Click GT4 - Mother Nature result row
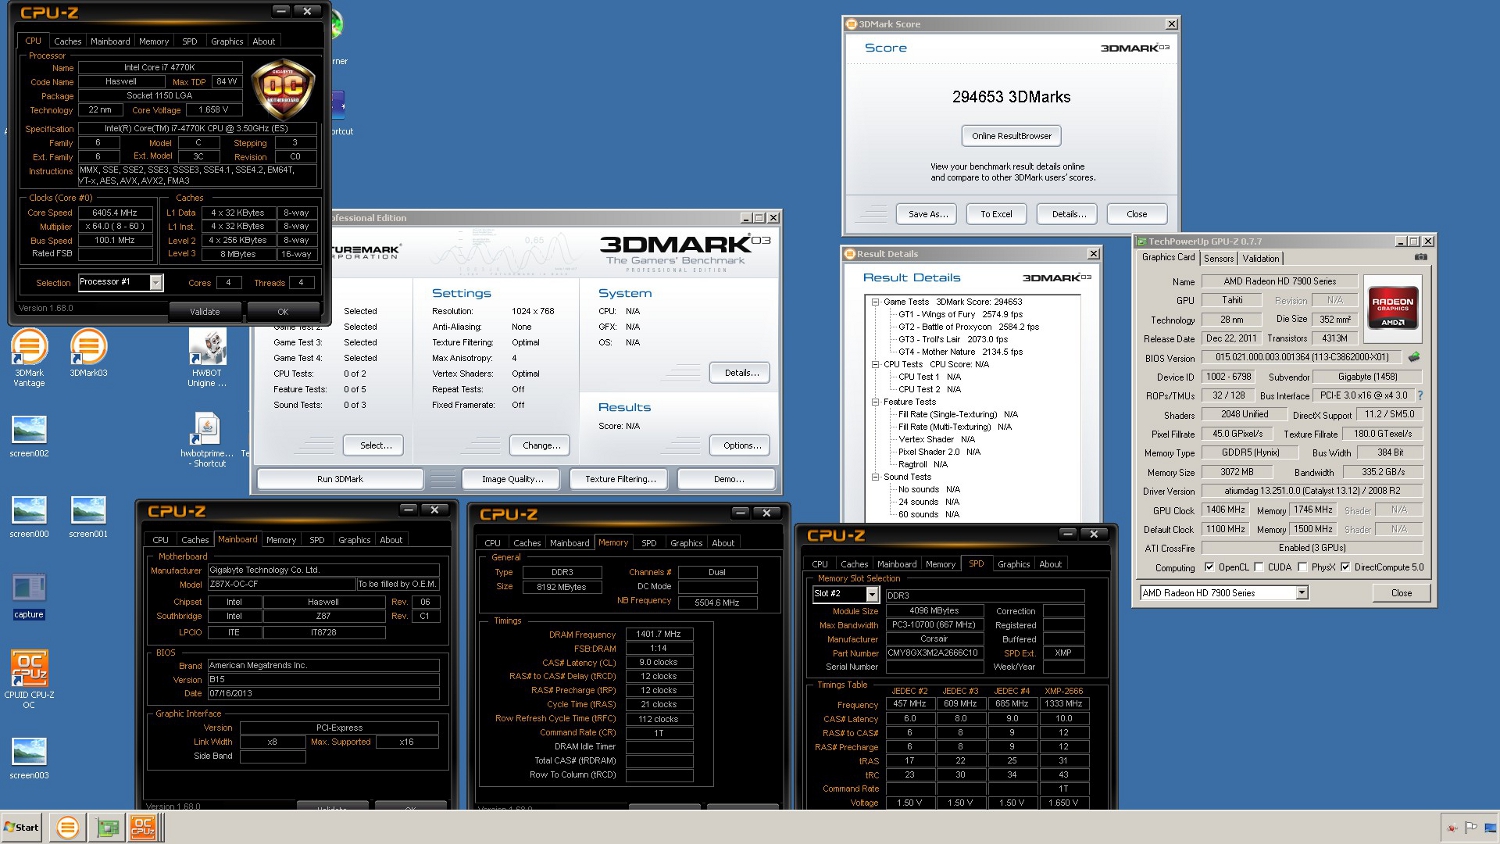Image resolution: width=1500 pixels, height=844 pixels. click(960, 352)
